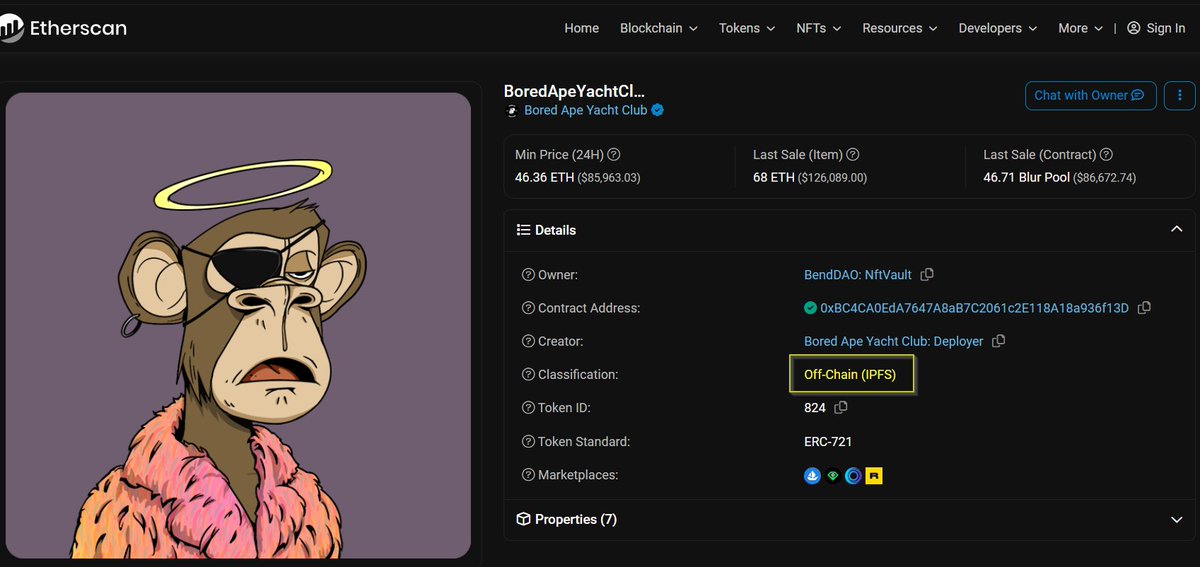Click the Min Price help icon
Screen dimensions: 1200x567
(x=614, y=155)
